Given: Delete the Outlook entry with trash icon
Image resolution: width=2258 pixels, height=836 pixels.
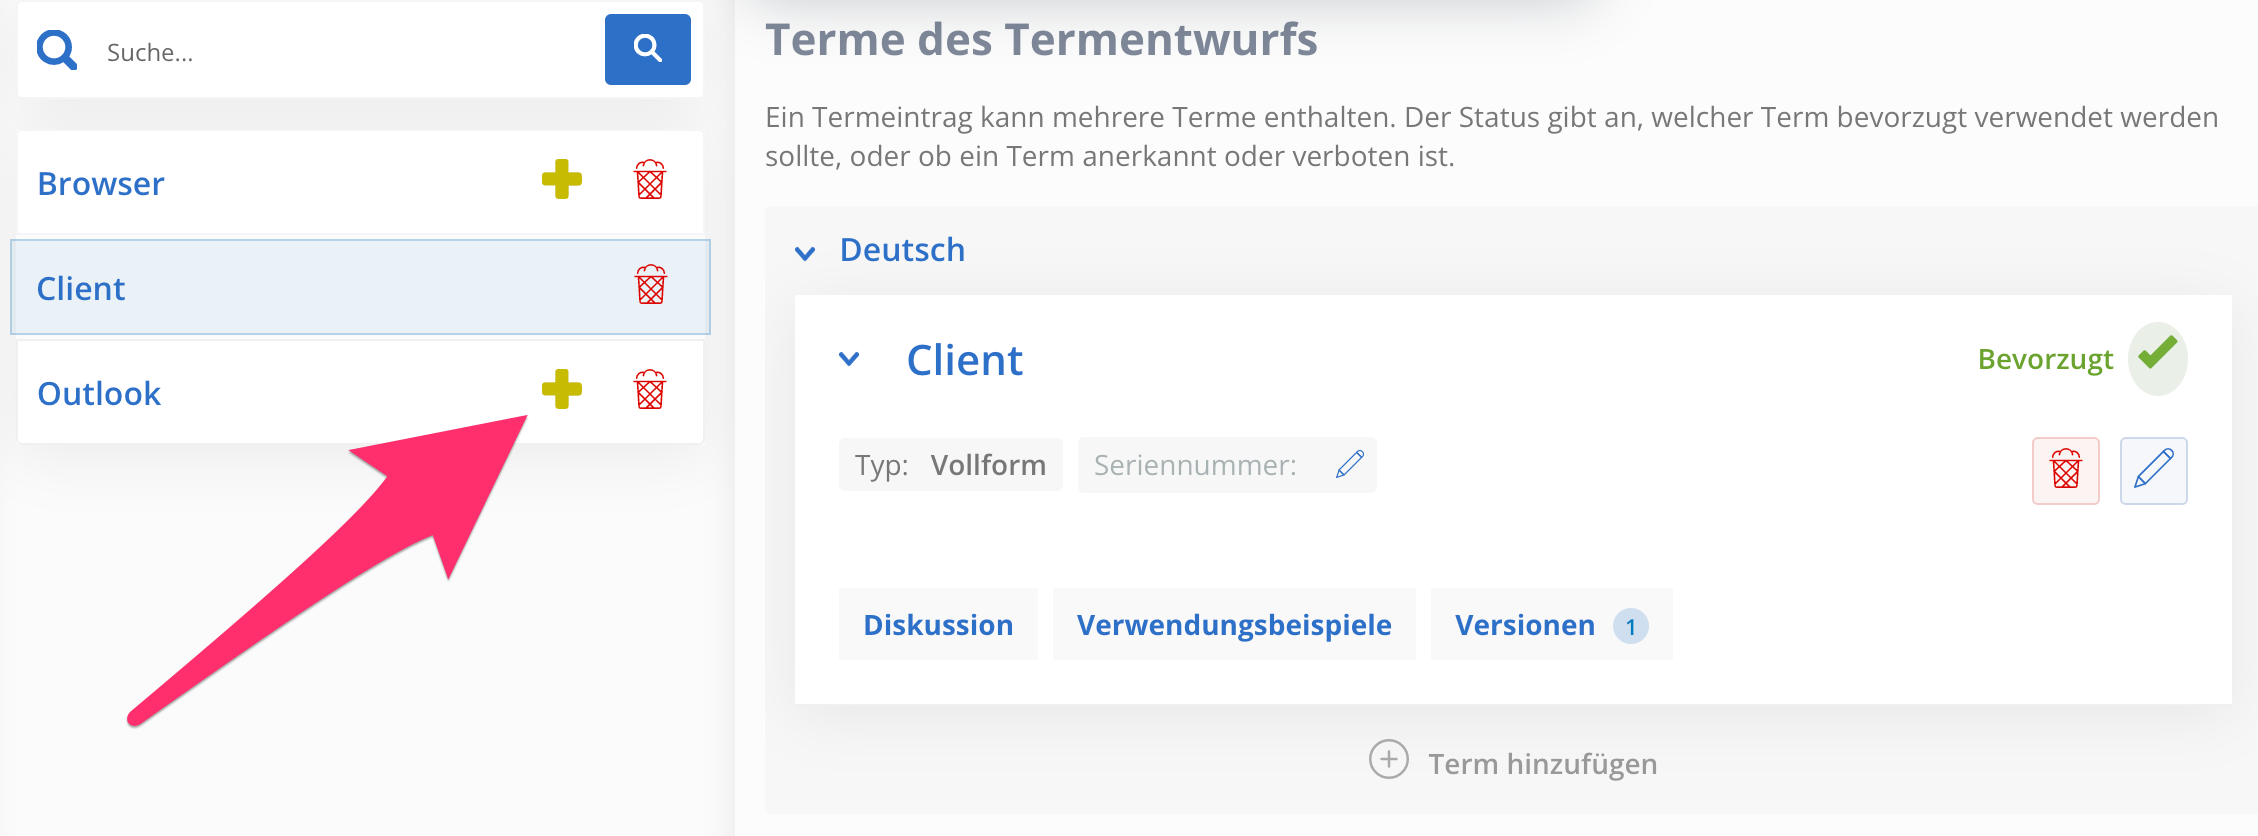Looking at the screenshot, I should pyautogui.click(x=650, y=389).
